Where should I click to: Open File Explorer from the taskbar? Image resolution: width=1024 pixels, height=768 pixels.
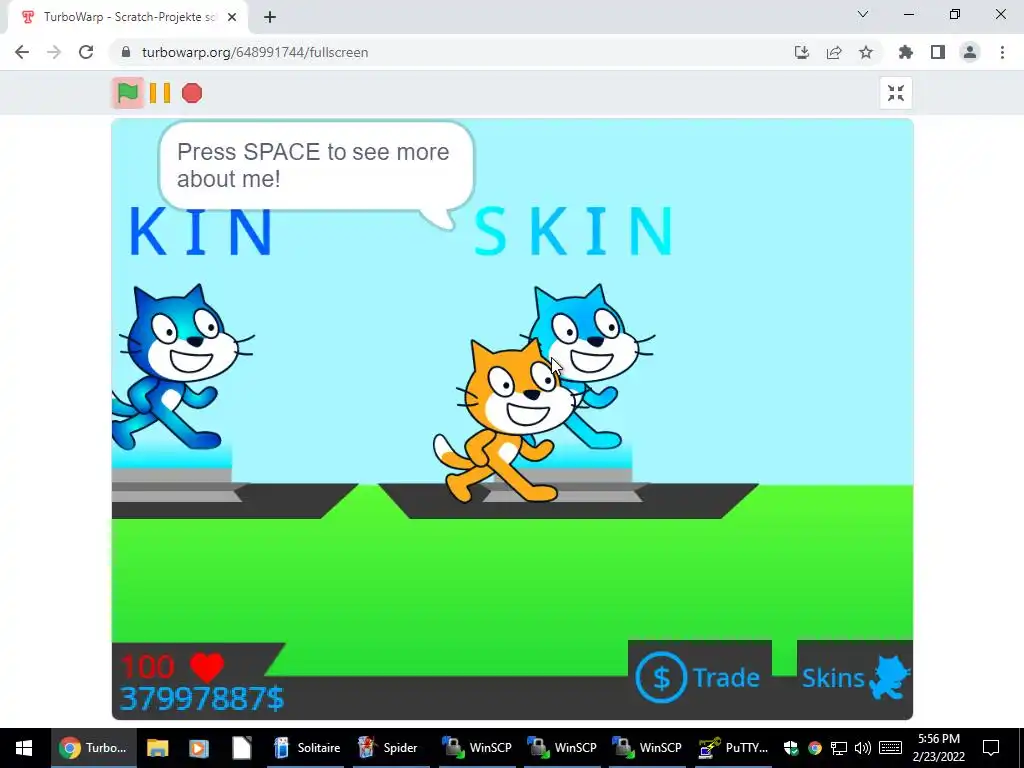[157, 748]
